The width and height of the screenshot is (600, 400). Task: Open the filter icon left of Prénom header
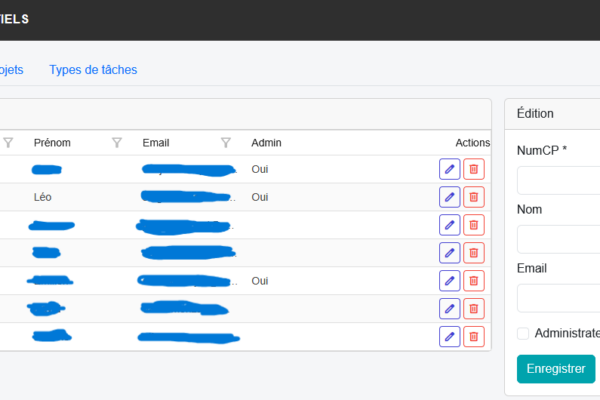[x=8, y=143]
